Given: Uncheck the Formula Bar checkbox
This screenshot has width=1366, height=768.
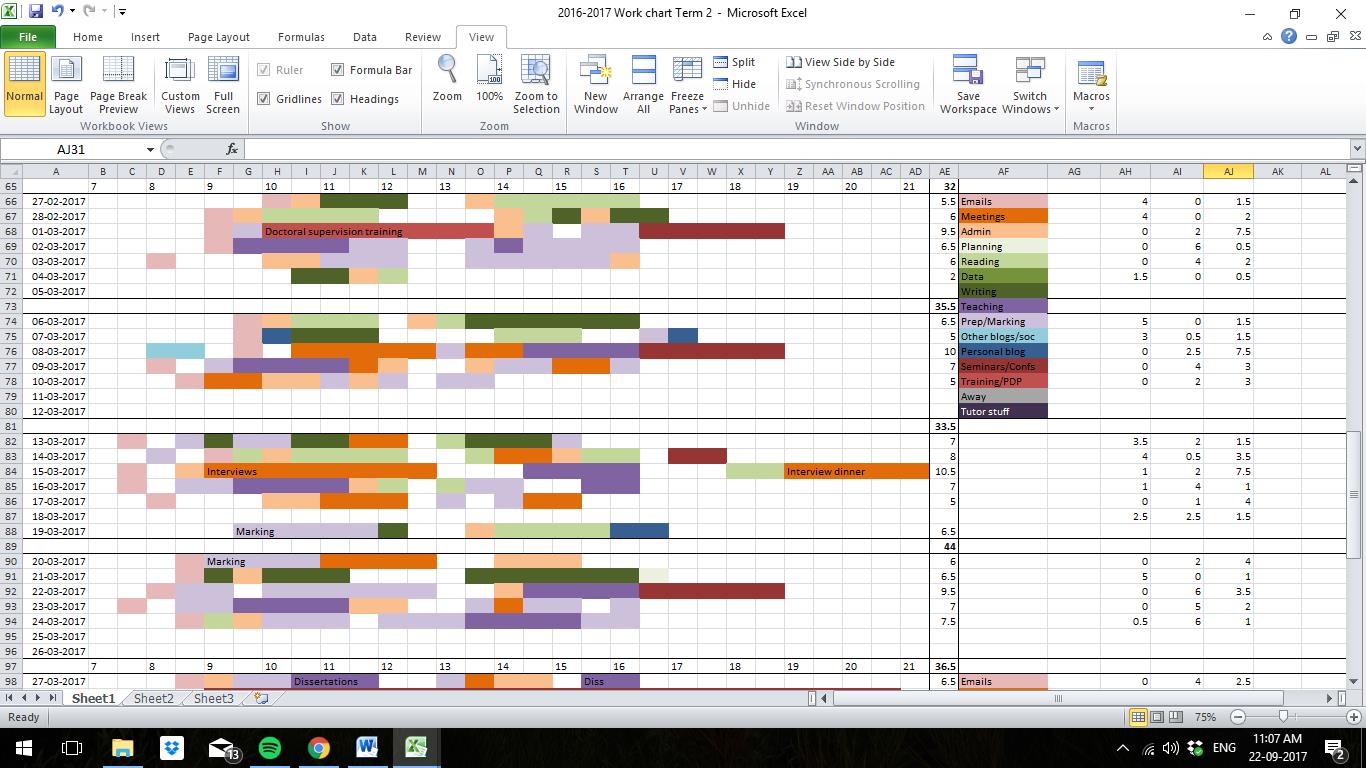Looking at the screenshot, I should (338, 70).
